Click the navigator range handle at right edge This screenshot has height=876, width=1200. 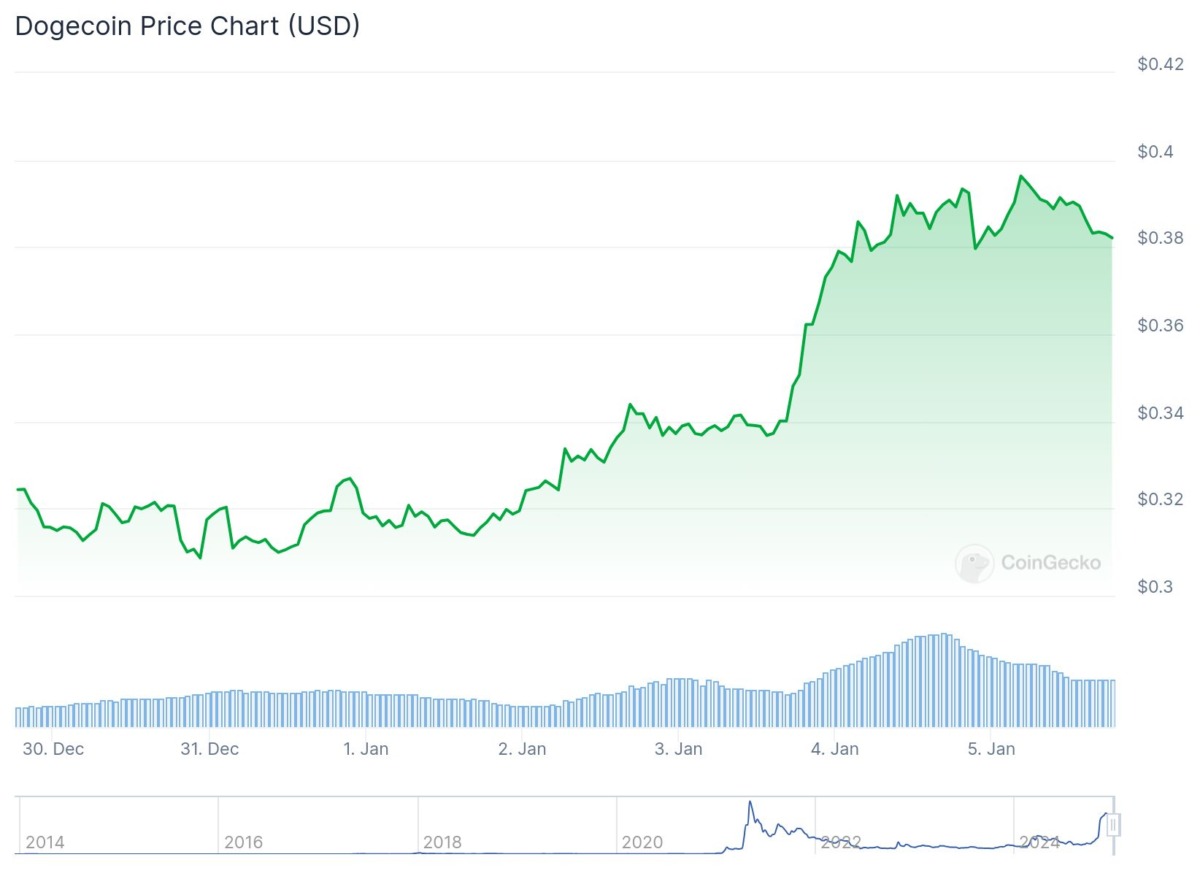[1113, 825]
